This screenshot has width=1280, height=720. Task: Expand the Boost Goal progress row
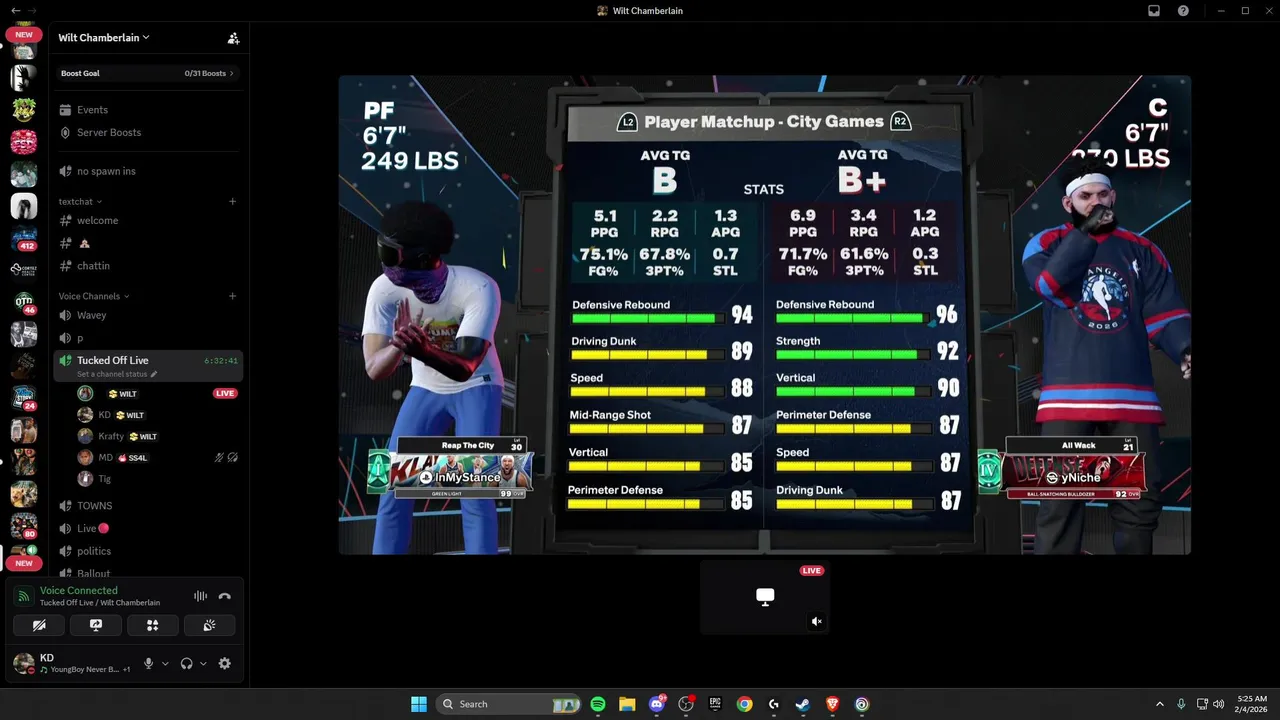click(x=148, y=73)
